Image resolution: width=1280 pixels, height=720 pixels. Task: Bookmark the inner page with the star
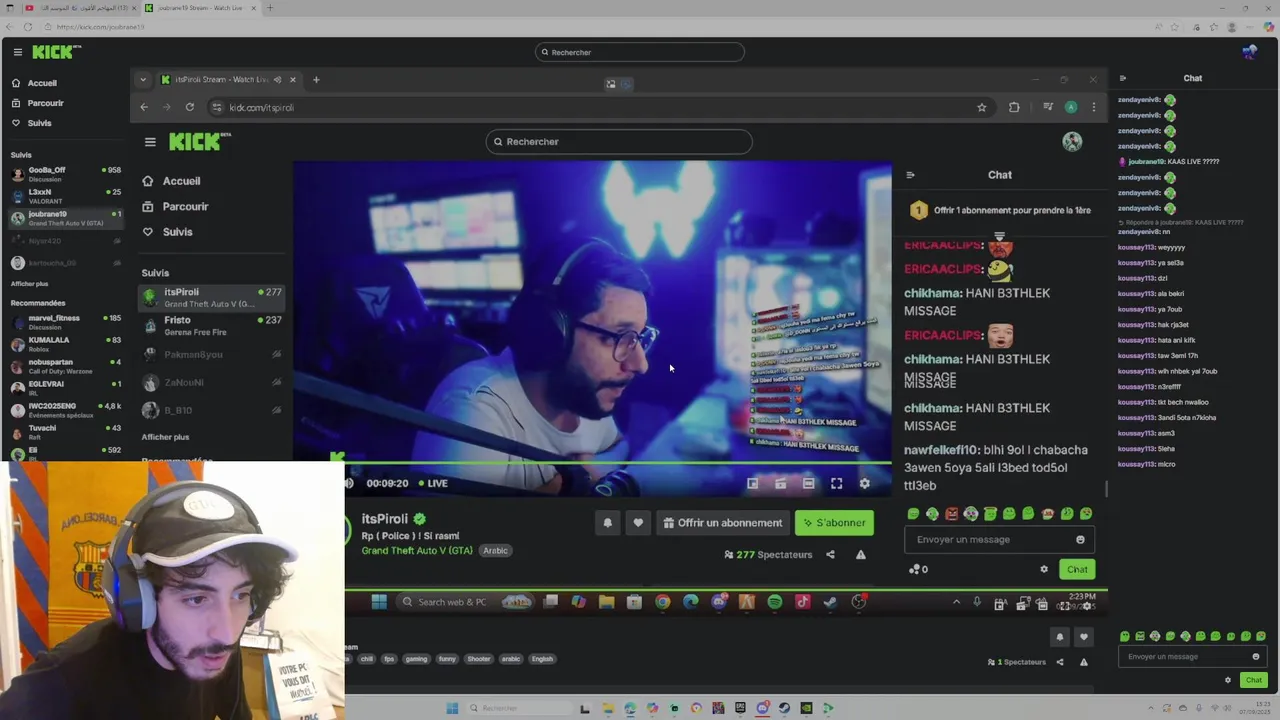pyautogui.click(x=982, y=107)
